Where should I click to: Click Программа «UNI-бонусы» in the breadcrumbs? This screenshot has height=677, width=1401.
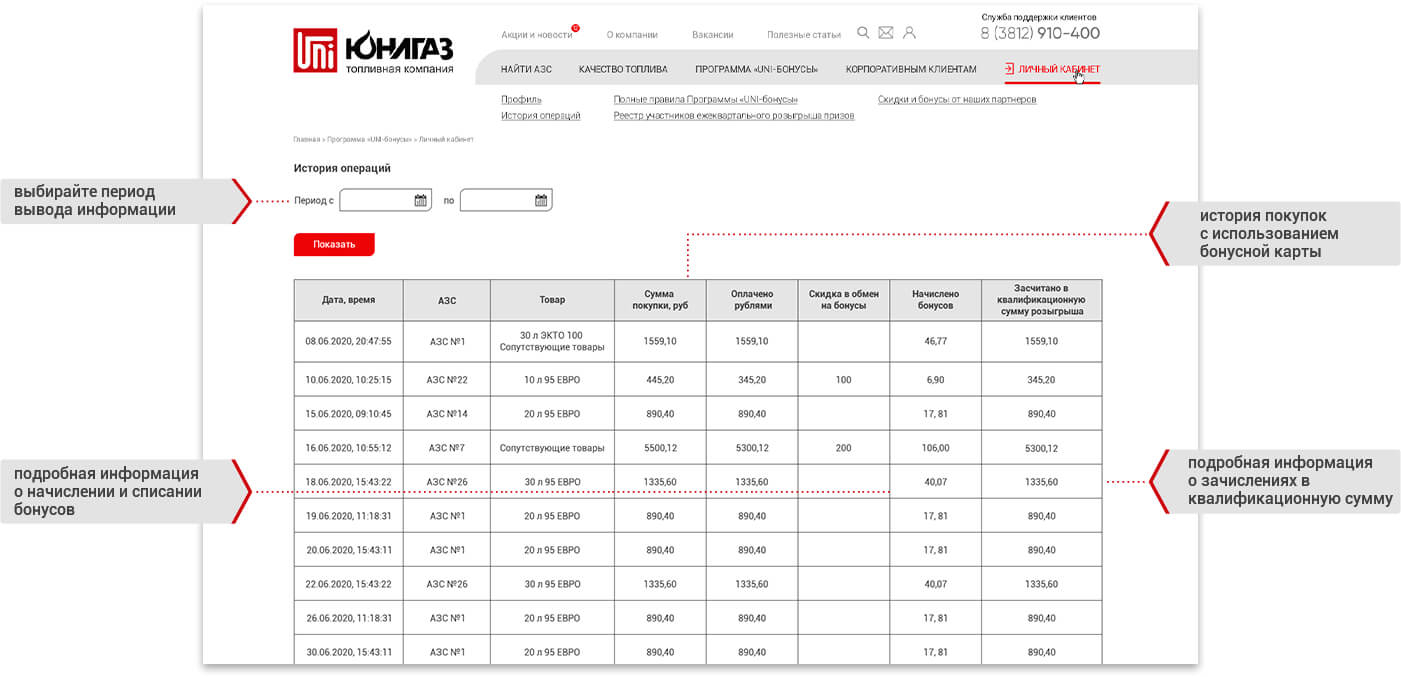pos(369,139)
